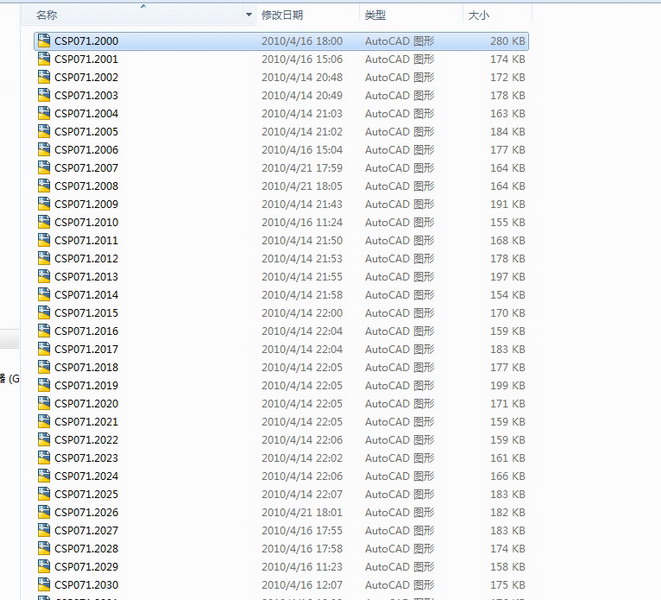Click the AutoCAD icon of CSP071.2000
This screenshot has width=661, height=600.
[44, 41]
